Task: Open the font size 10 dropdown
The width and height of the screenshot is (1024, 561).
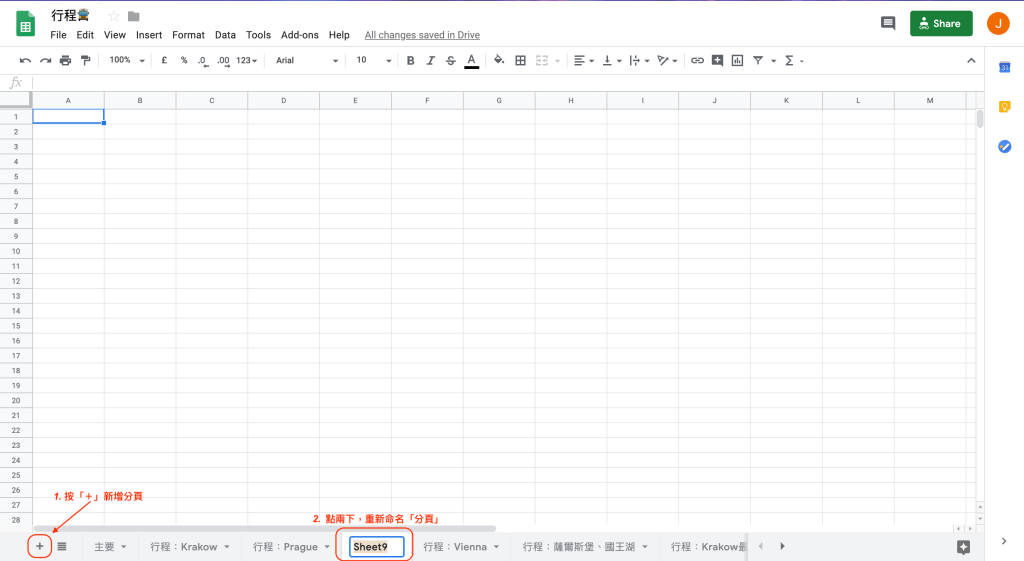Action: [x=373, y=61]
